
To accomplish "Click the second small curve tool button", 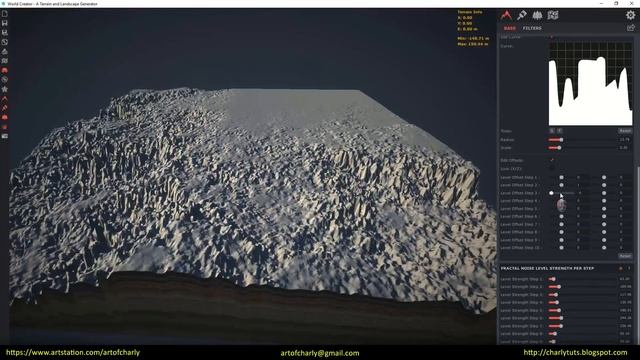I will click(x=559, y=131).
